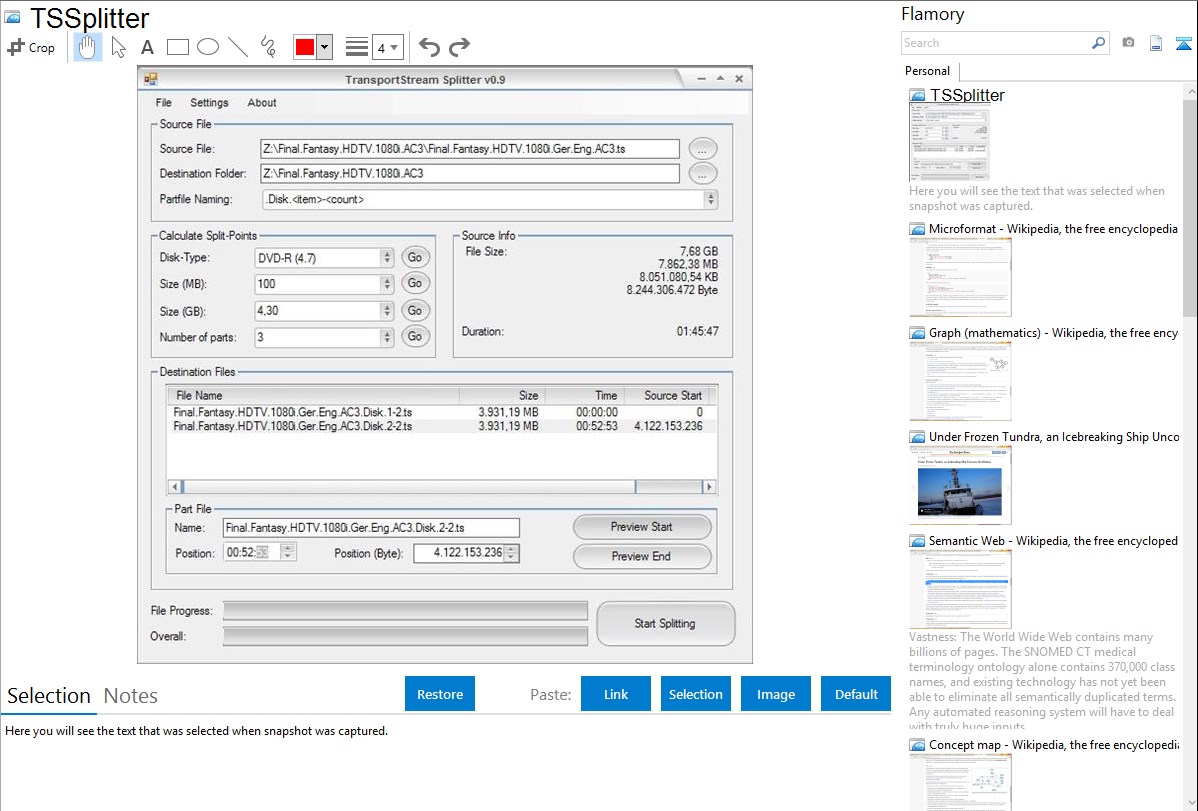Click the red color swatch
Viewport: 1198px width, 811px height.
[305, 47]
